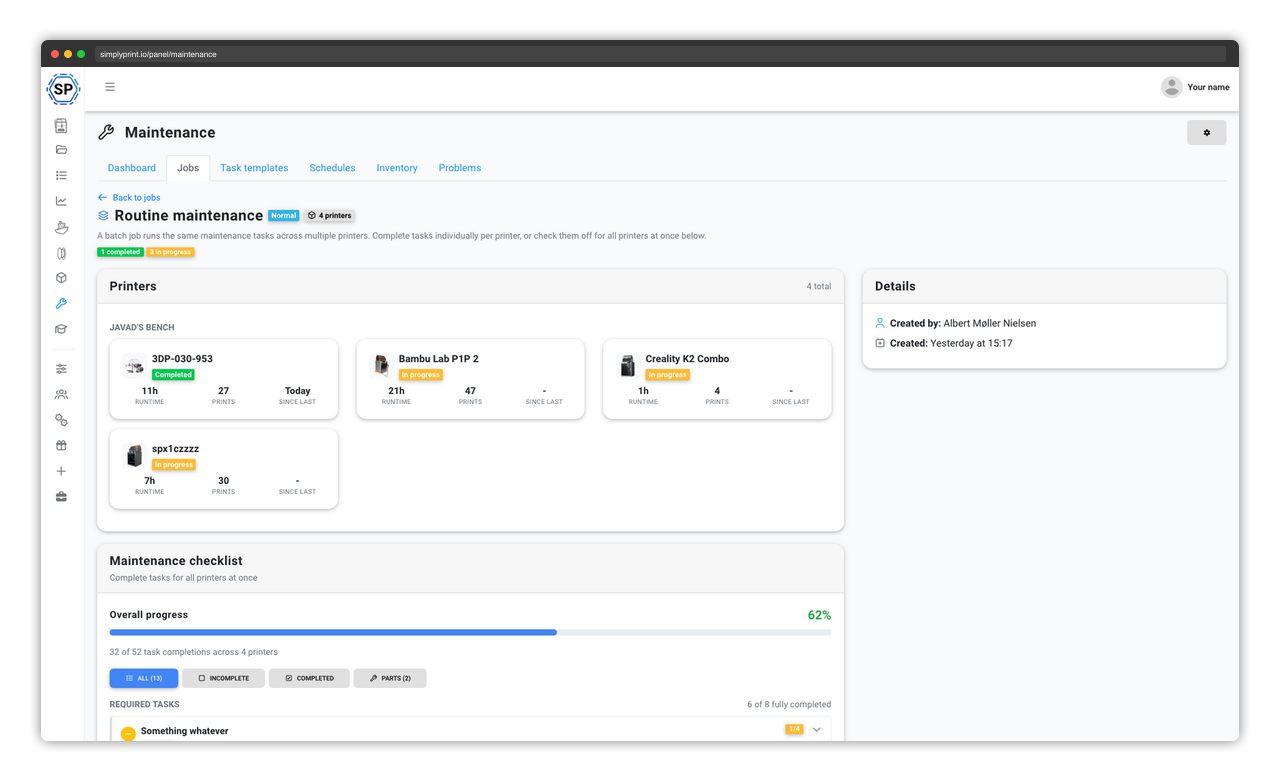Toggle the hamburger menu in top bar
The width and height of the screenshot is (1280, 782).
[110, 87]
